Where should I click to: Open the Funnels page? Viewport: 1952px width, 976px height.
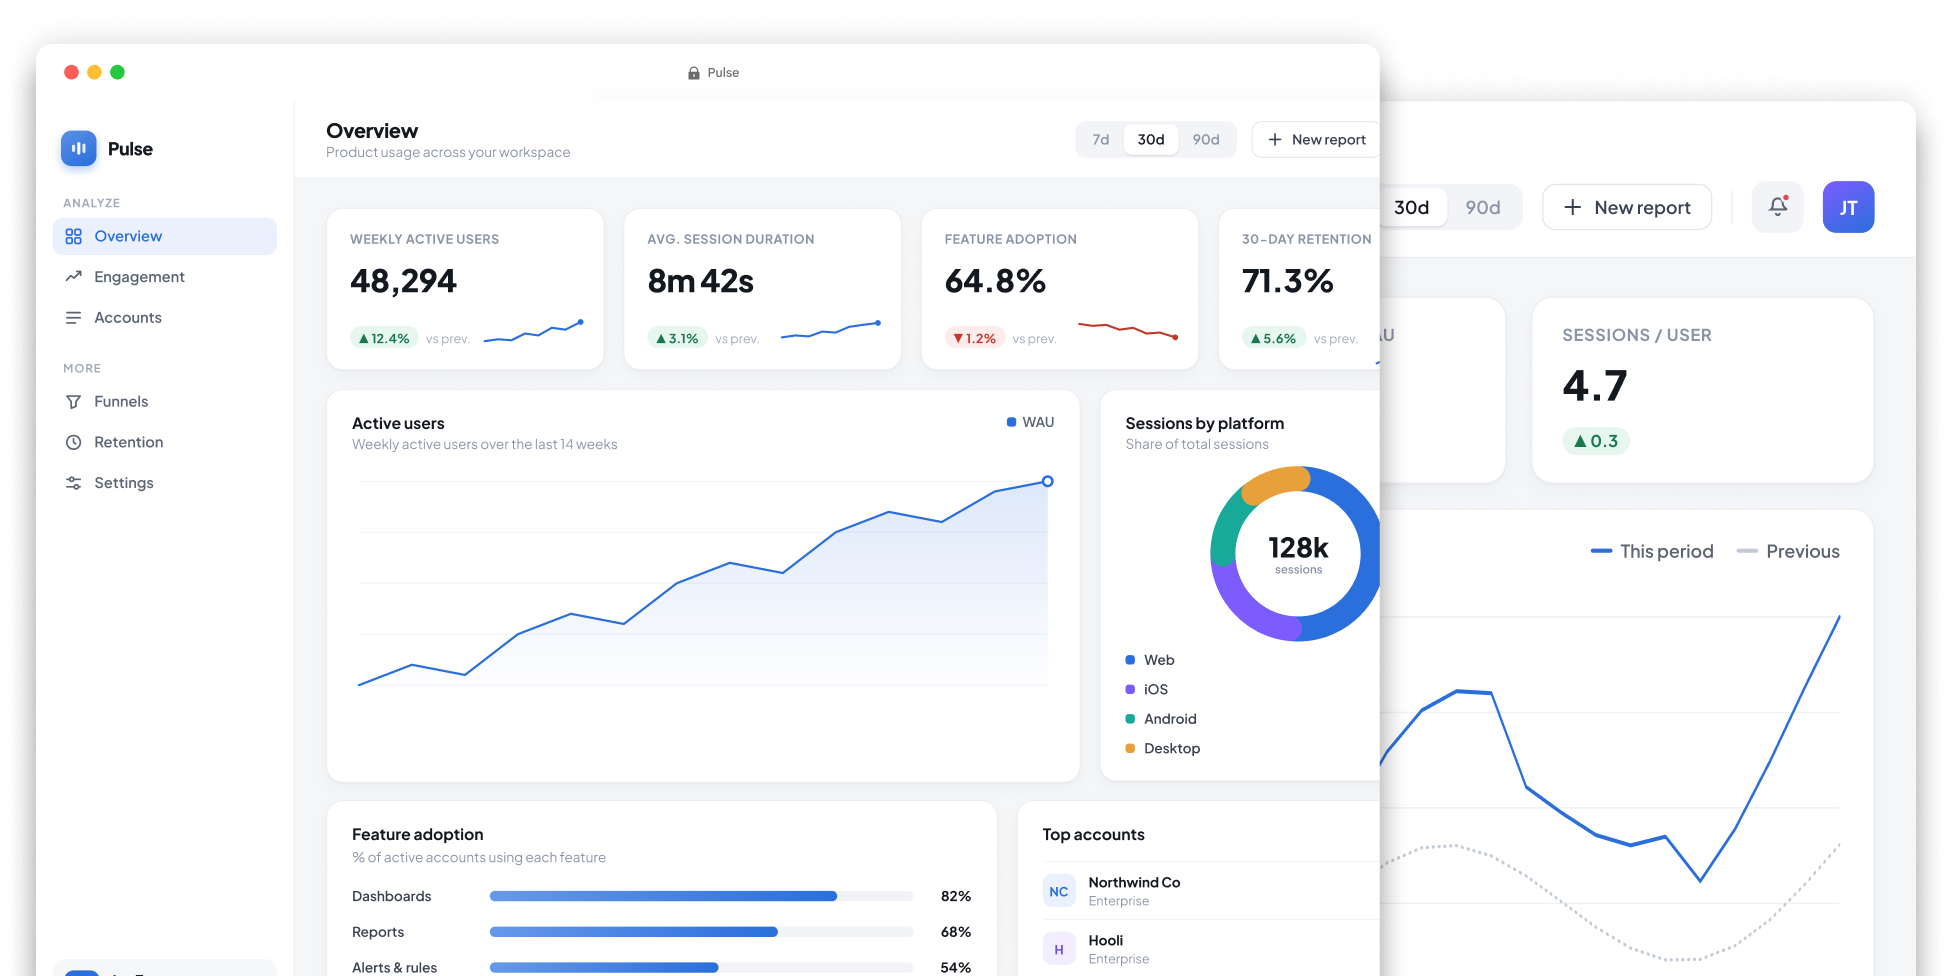(165, 401)
